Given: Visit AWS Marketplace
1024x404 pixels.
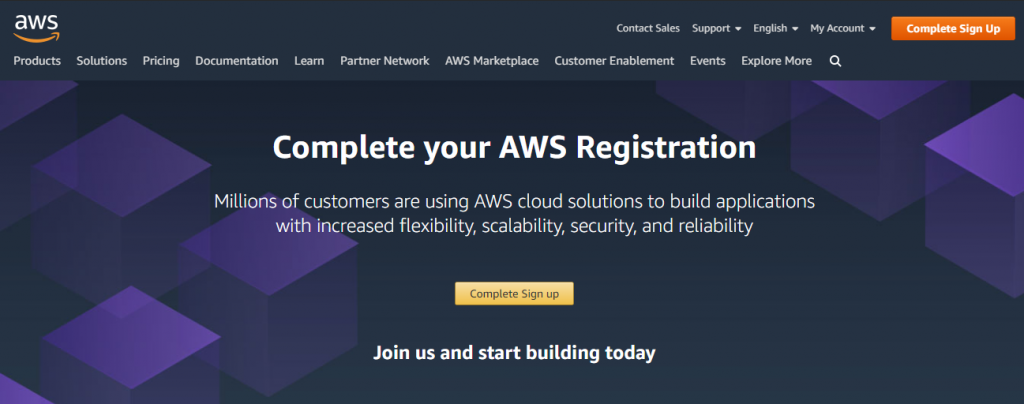Looking at the screenshot, I should tap(492, 61).
